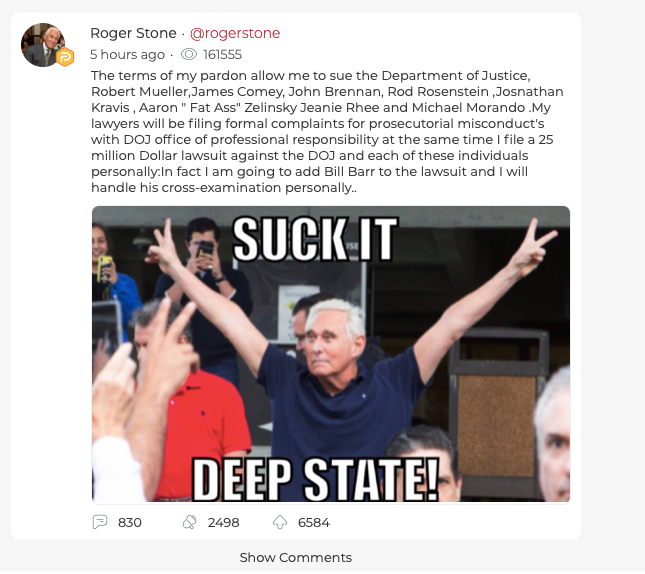Click the 6584 upvotes count
645x574 pixels.
[x=314, y=523]
